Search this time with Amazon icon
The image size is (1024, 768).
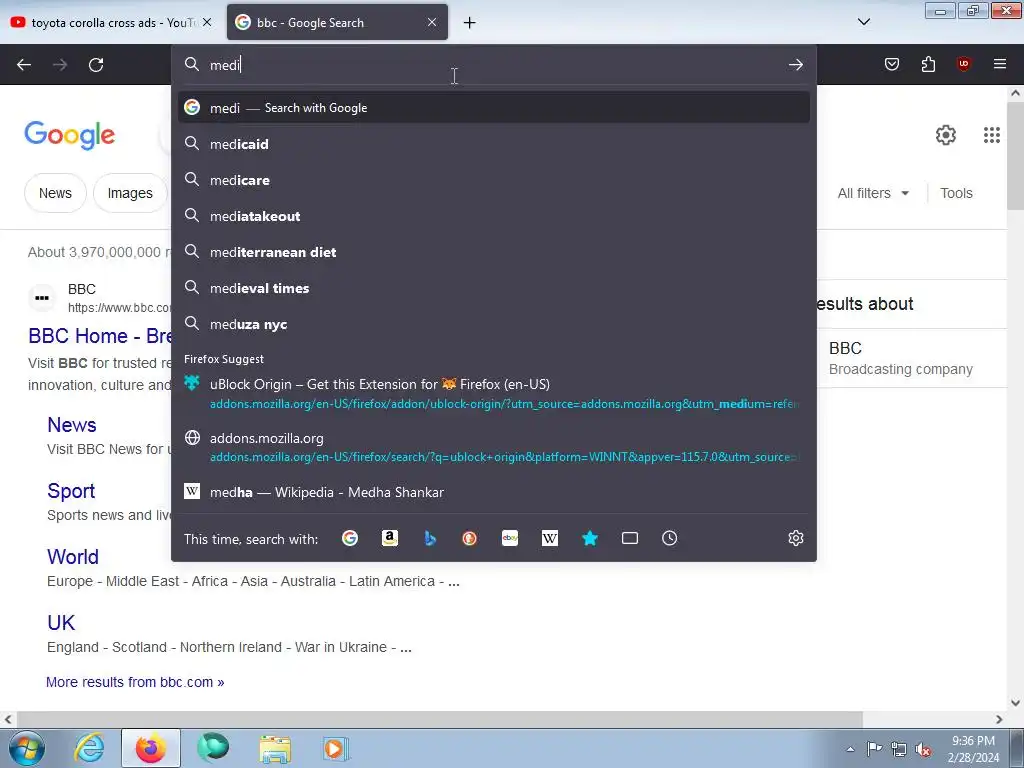[x=390, y=538]
